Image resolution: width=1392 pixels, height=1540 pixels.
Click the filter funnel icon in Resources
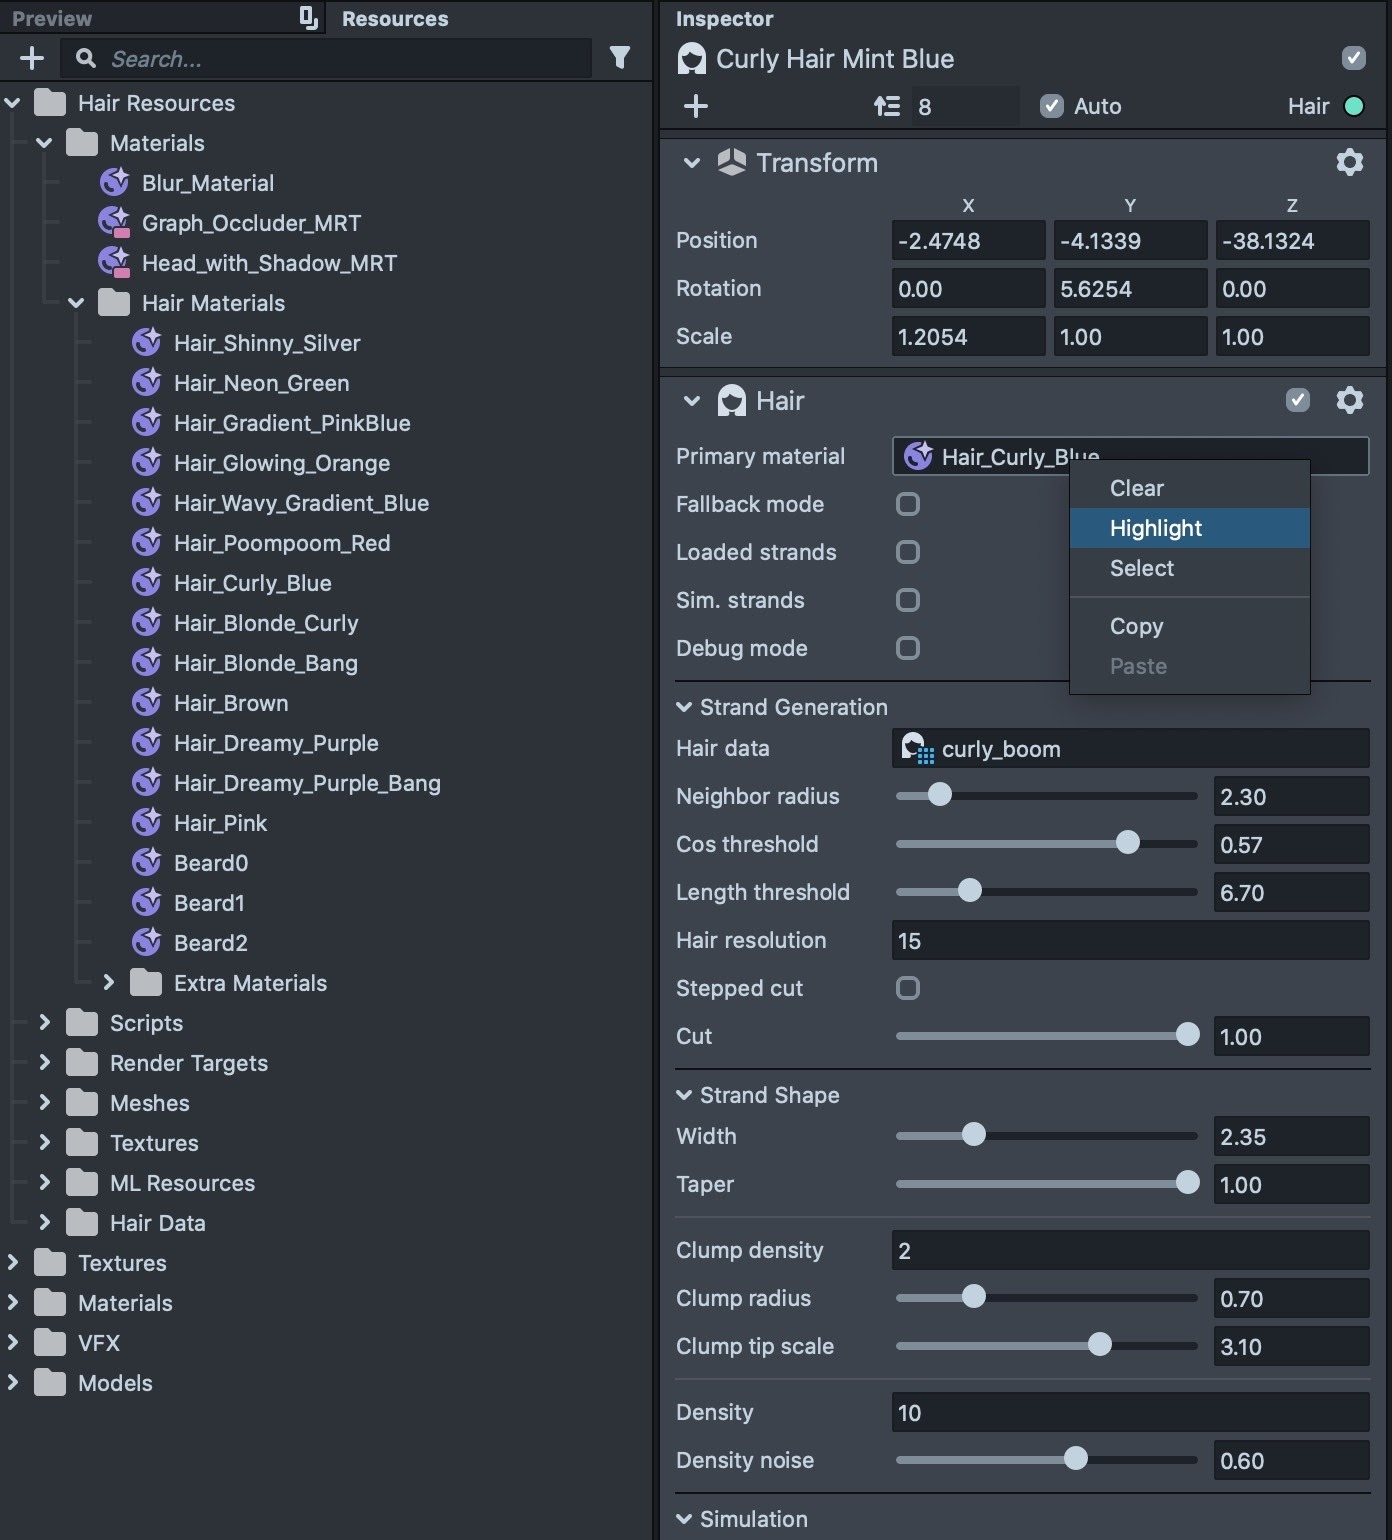click(620, 58)
